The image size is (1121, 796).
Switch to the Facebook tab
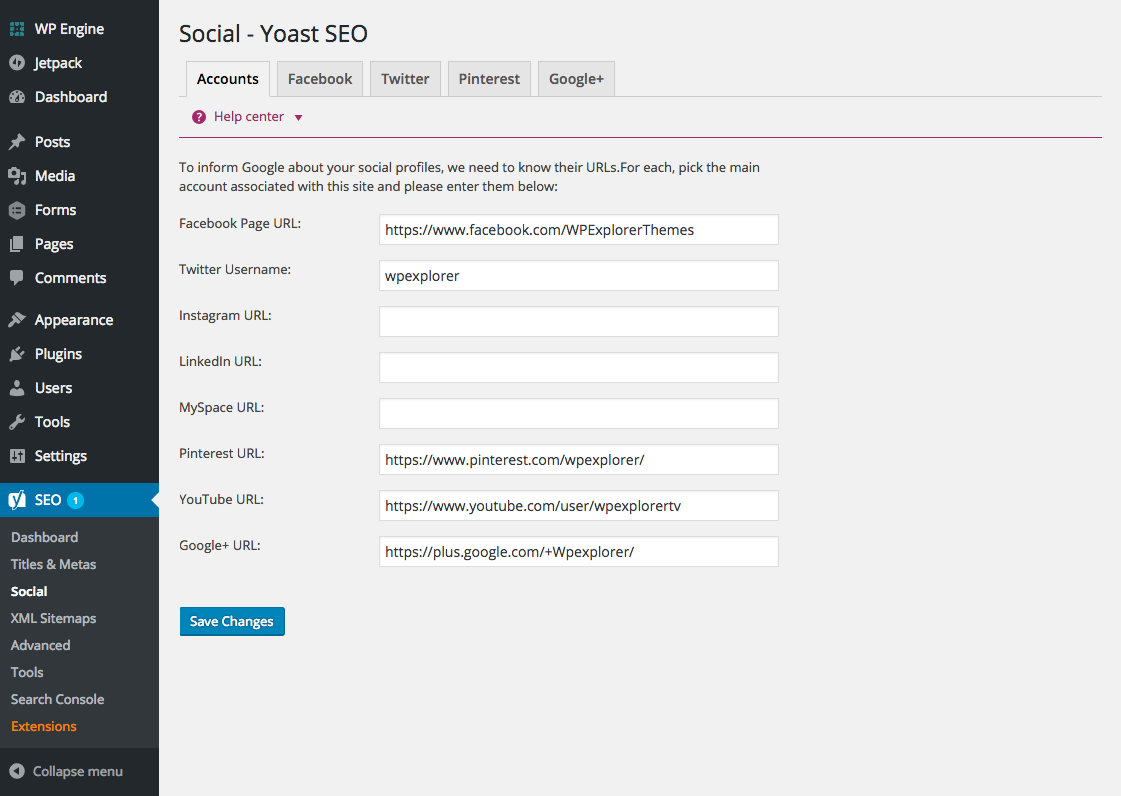[x=320, y=79]
